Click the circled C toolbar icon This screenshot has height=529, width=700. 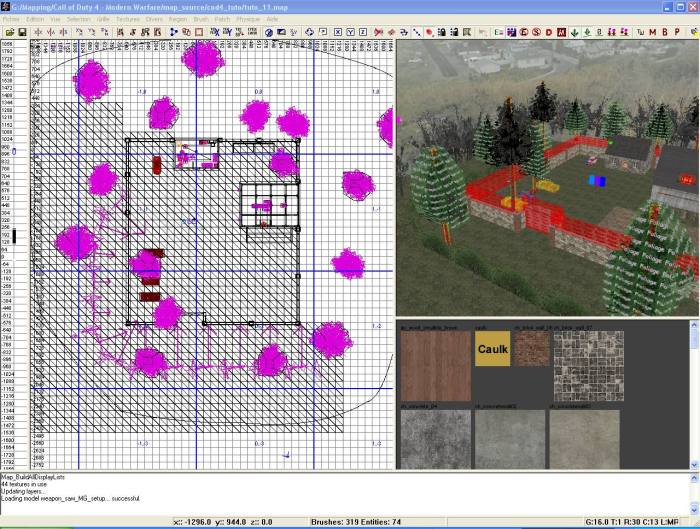524,32
